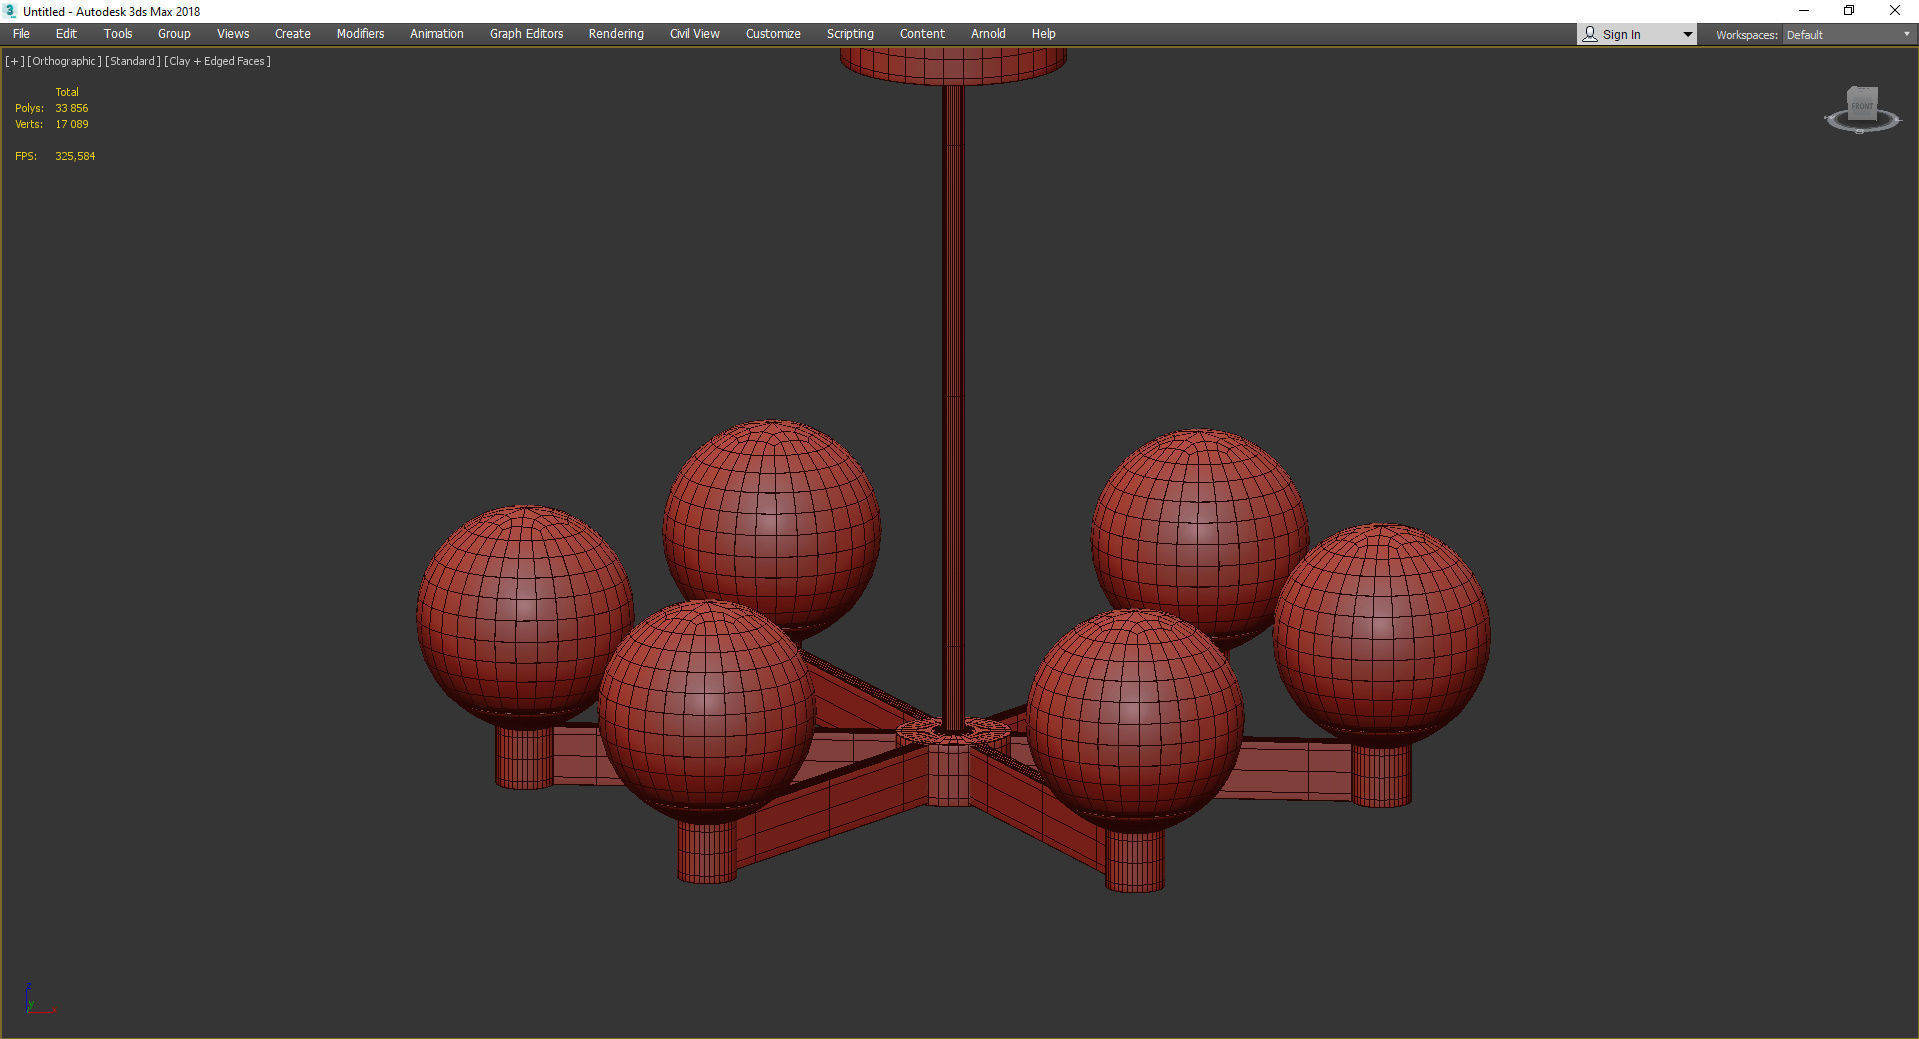Open the Animation menu
Image resolution: width=1919 pixels, height=1039 pixels.
point(437,34)
